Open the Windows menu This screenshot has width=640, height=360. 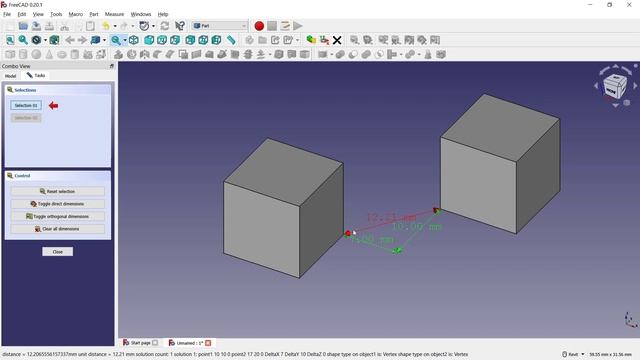[x=141, y=14]
